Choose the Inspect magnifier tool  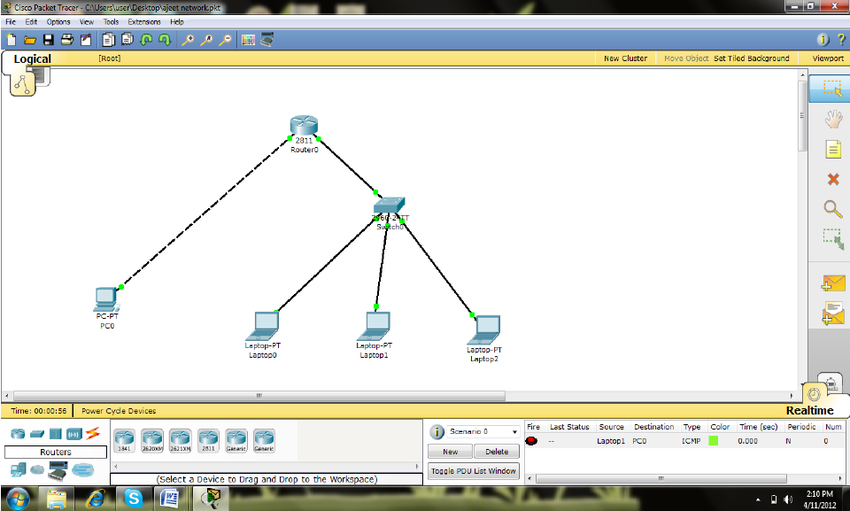pos(833,209)
